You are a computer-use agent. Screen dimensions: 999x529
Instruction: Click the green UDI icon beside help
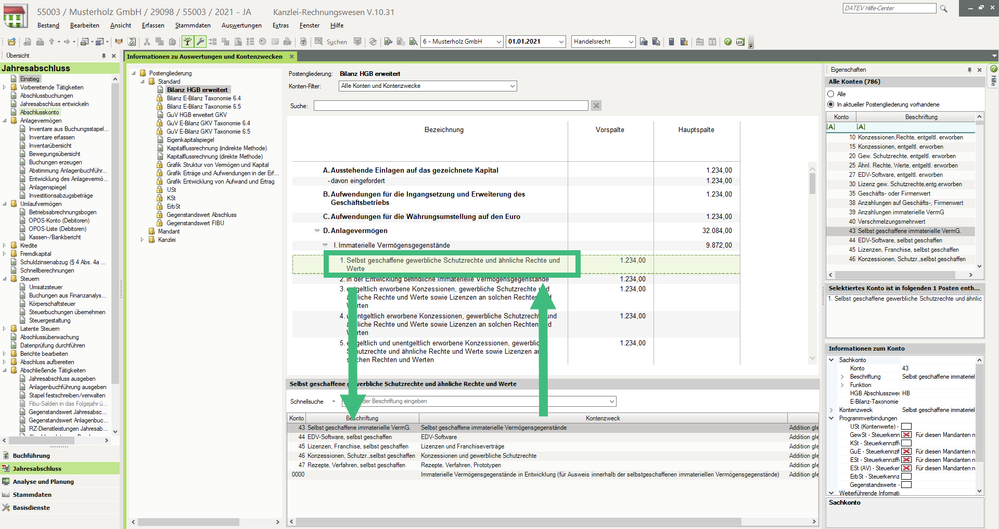(740, 41)
